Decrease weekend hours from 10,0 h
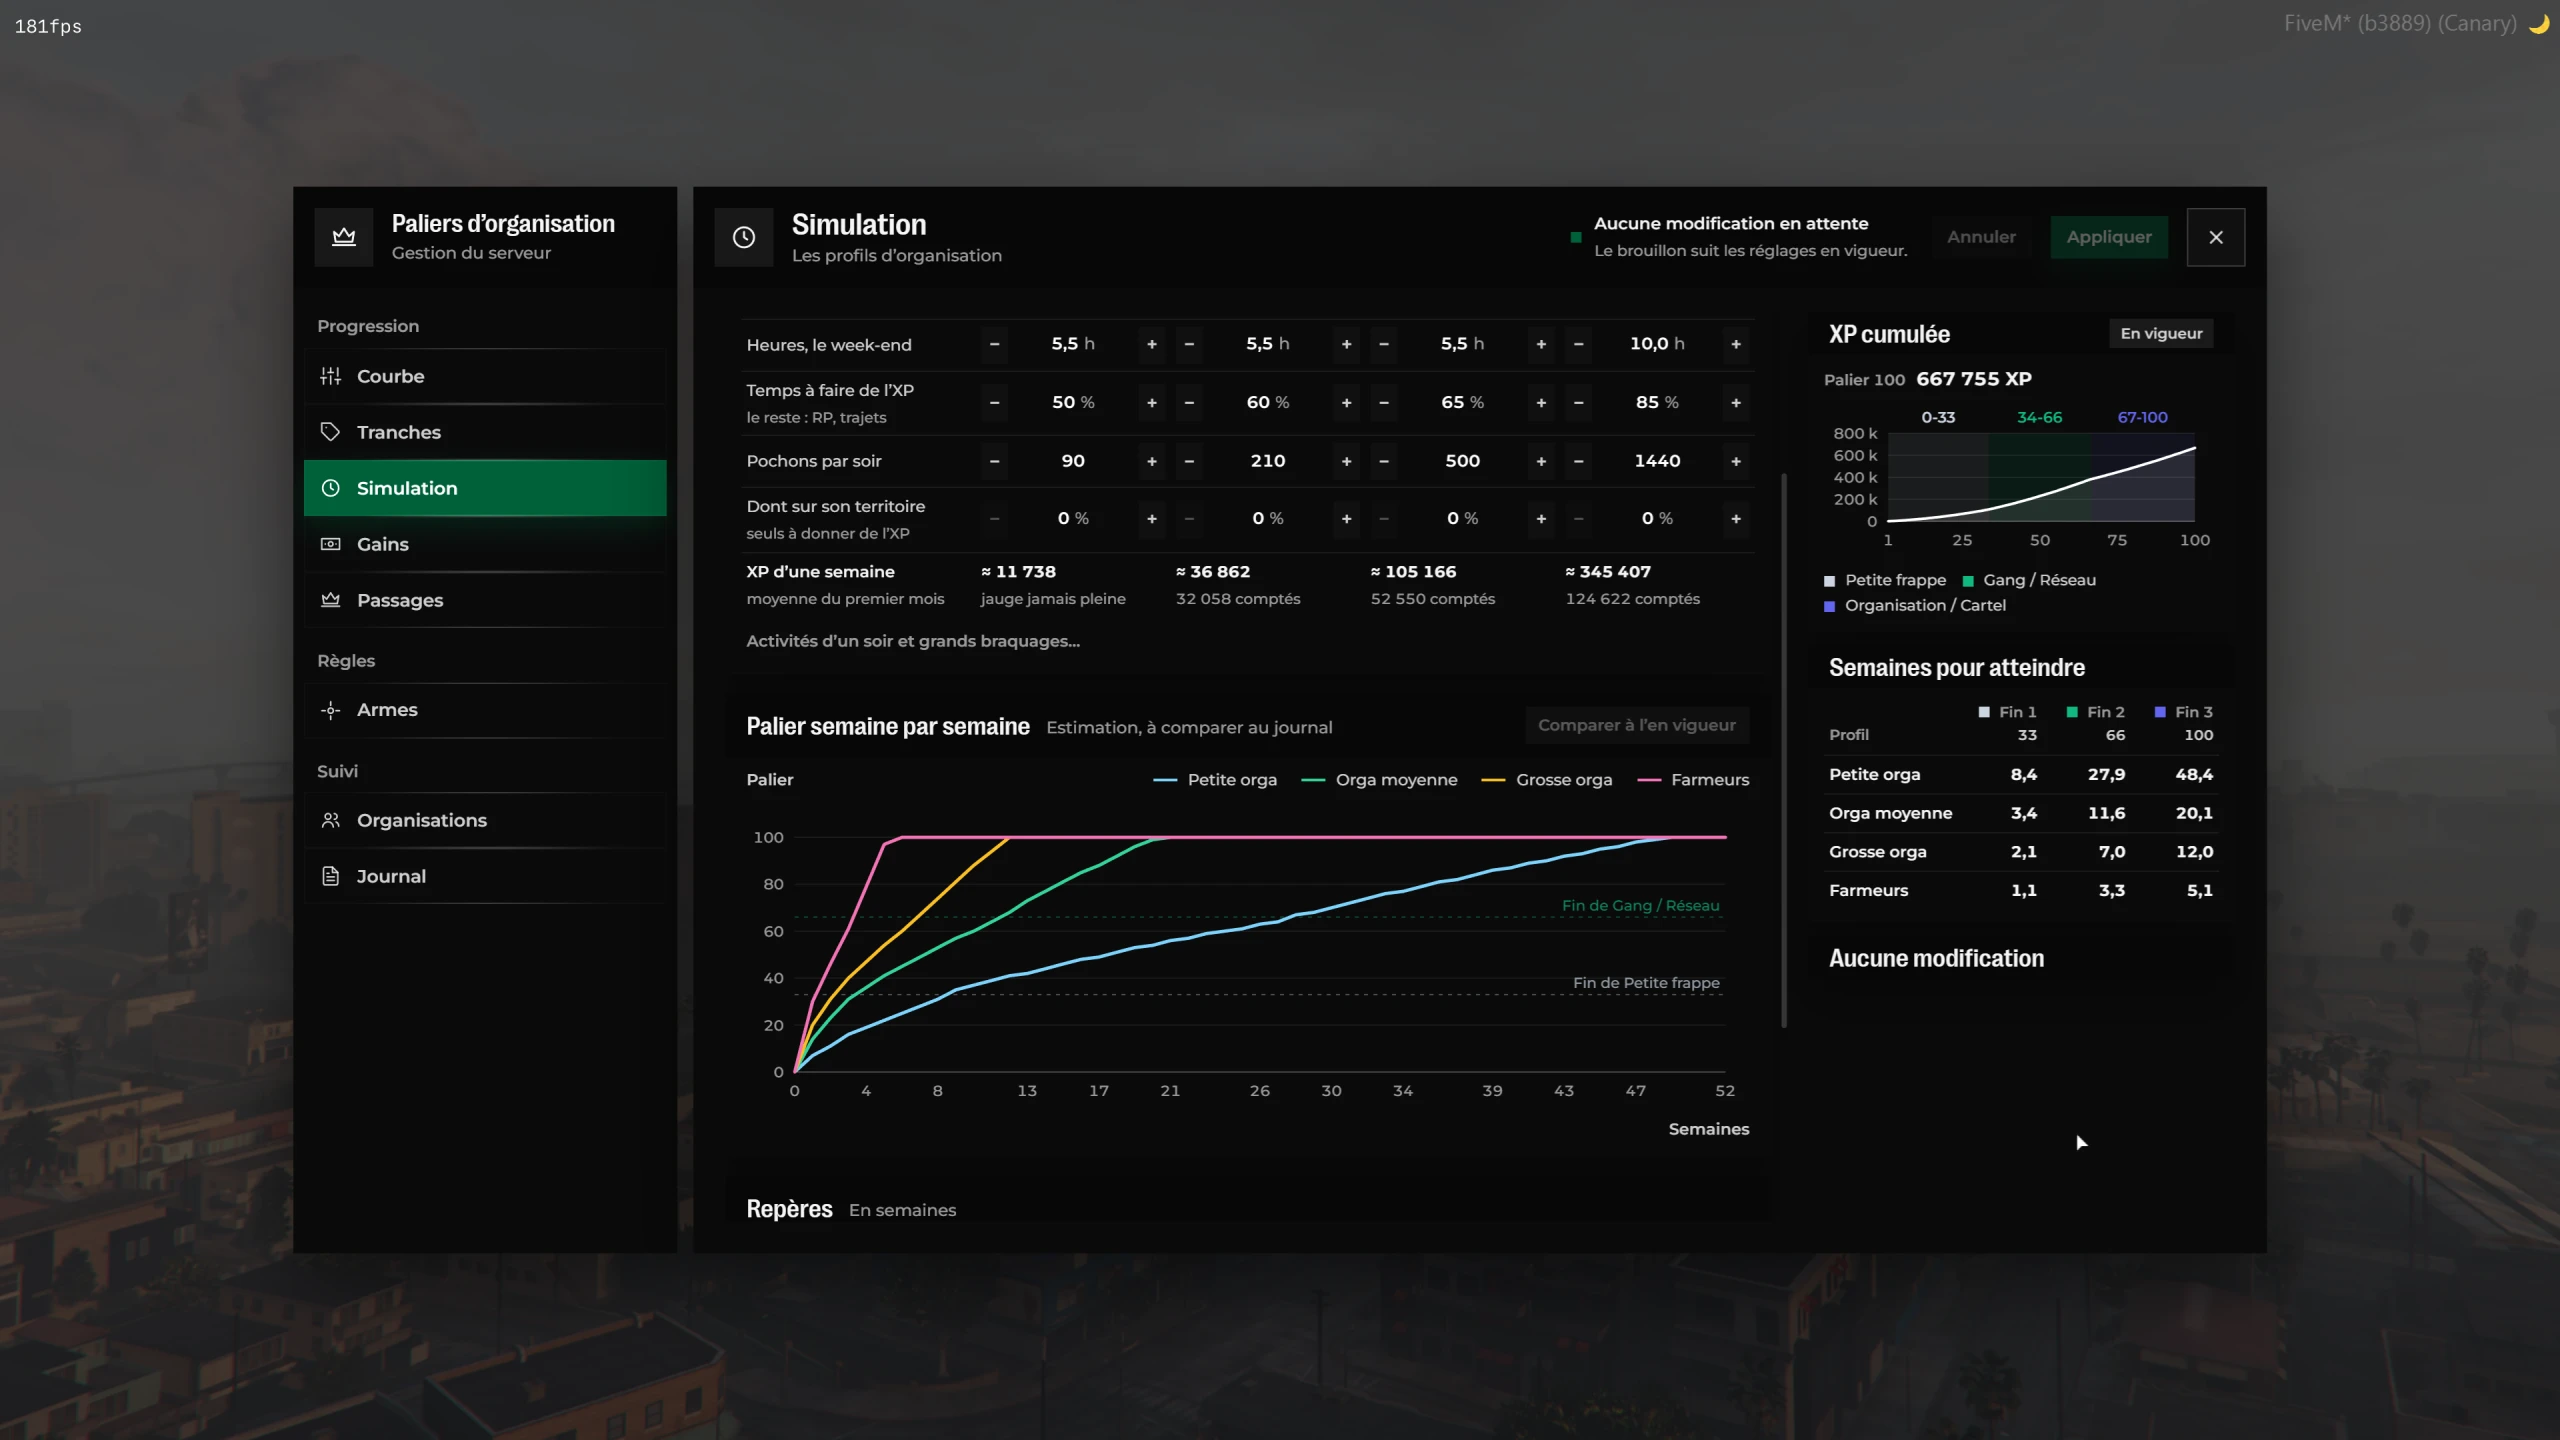The height and width of the screenshot is (1440, 2560). (x=1579, y=344)
